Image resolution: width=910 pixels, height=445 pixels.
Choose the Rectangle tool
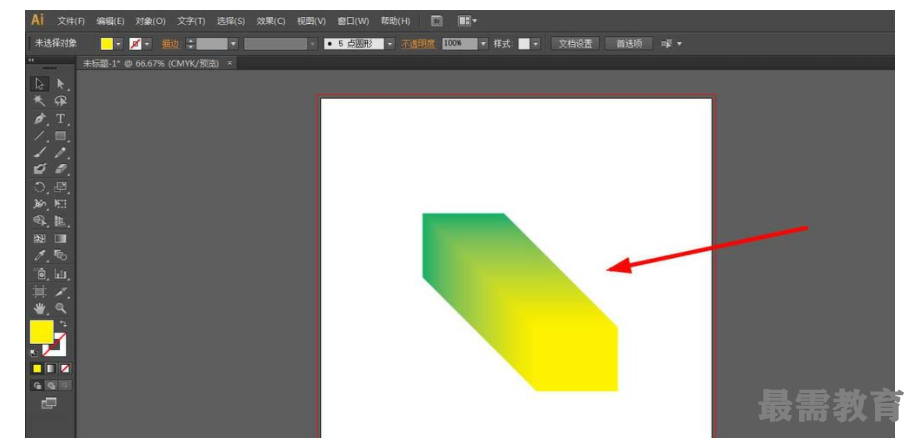pyautogui.click(x=61, y=136)
